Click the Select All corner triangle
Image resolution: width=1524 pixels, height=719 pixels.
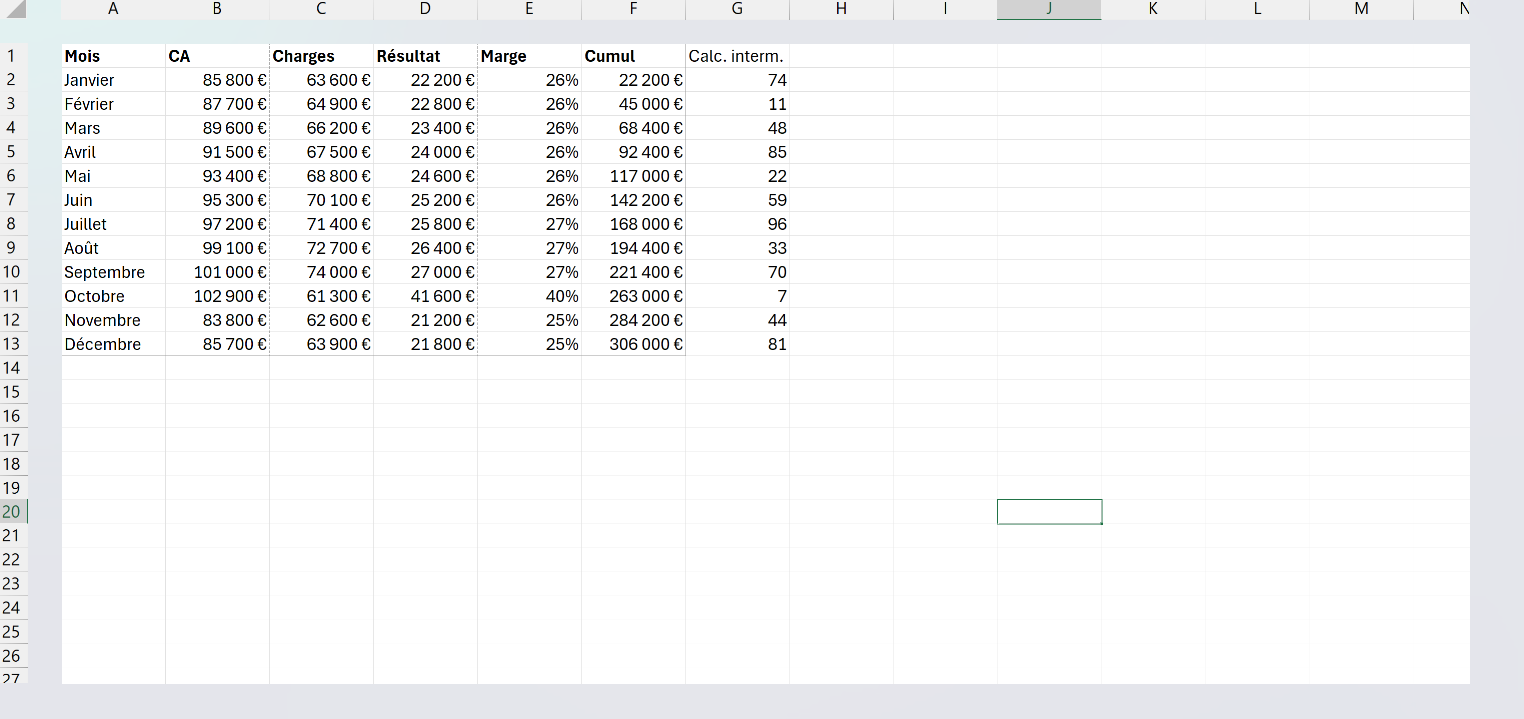(x=17, y=9)
